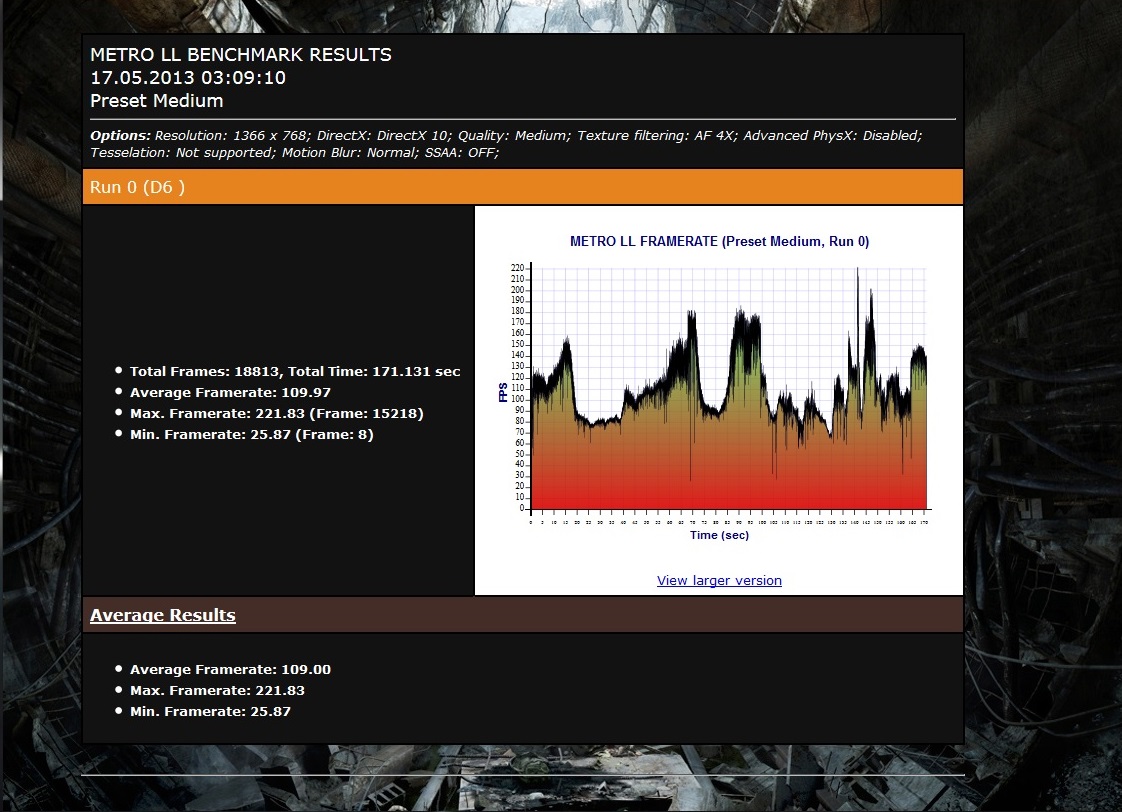Click the Time (sec) axis label

point(719,535)
